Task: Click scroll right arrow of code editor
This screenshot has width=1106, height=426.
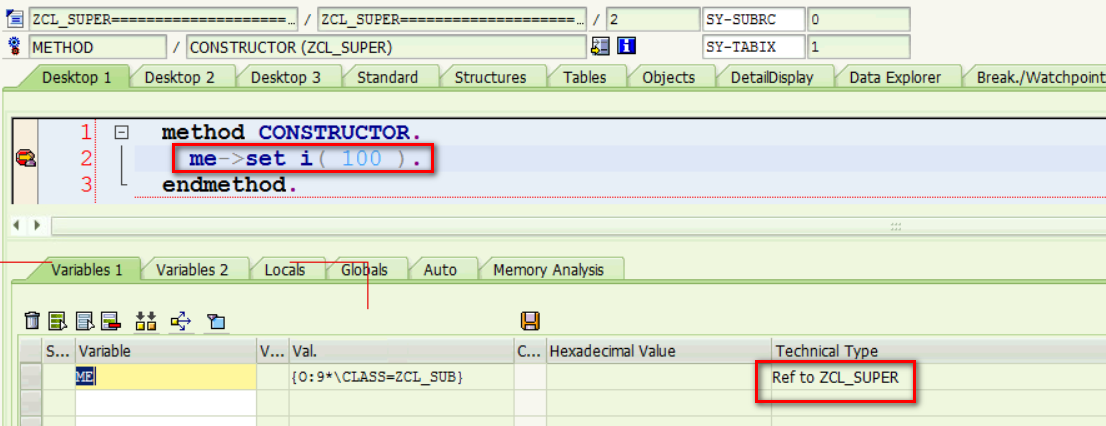Action: pos(37,226)
